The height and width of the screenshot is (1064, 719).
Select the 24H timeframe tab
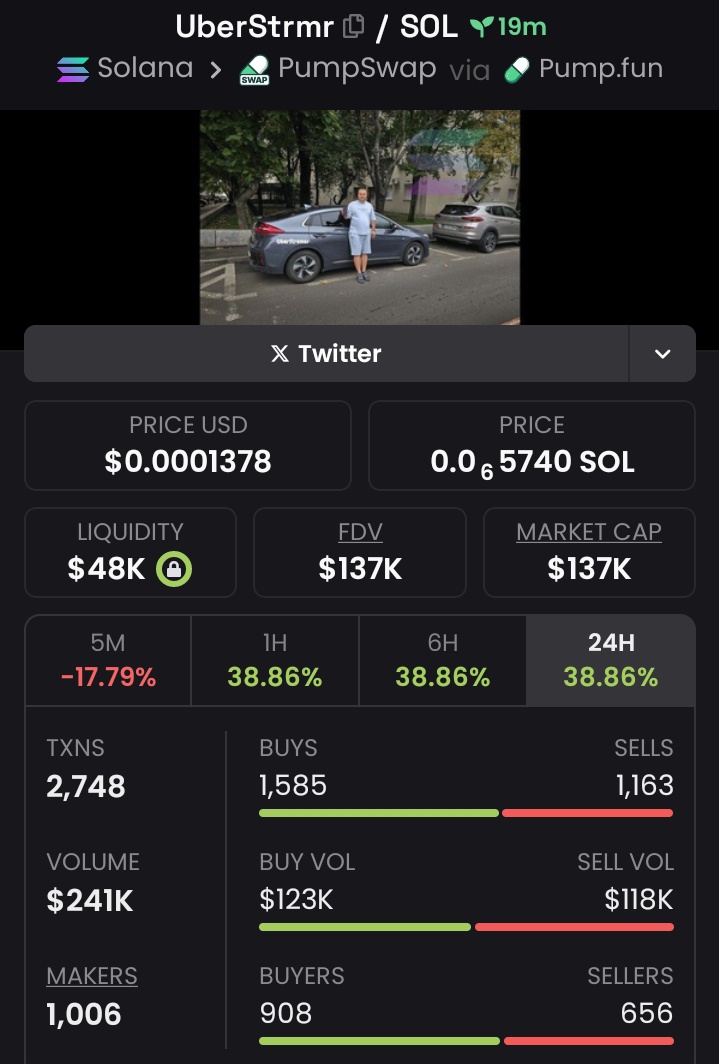[610, 660]
